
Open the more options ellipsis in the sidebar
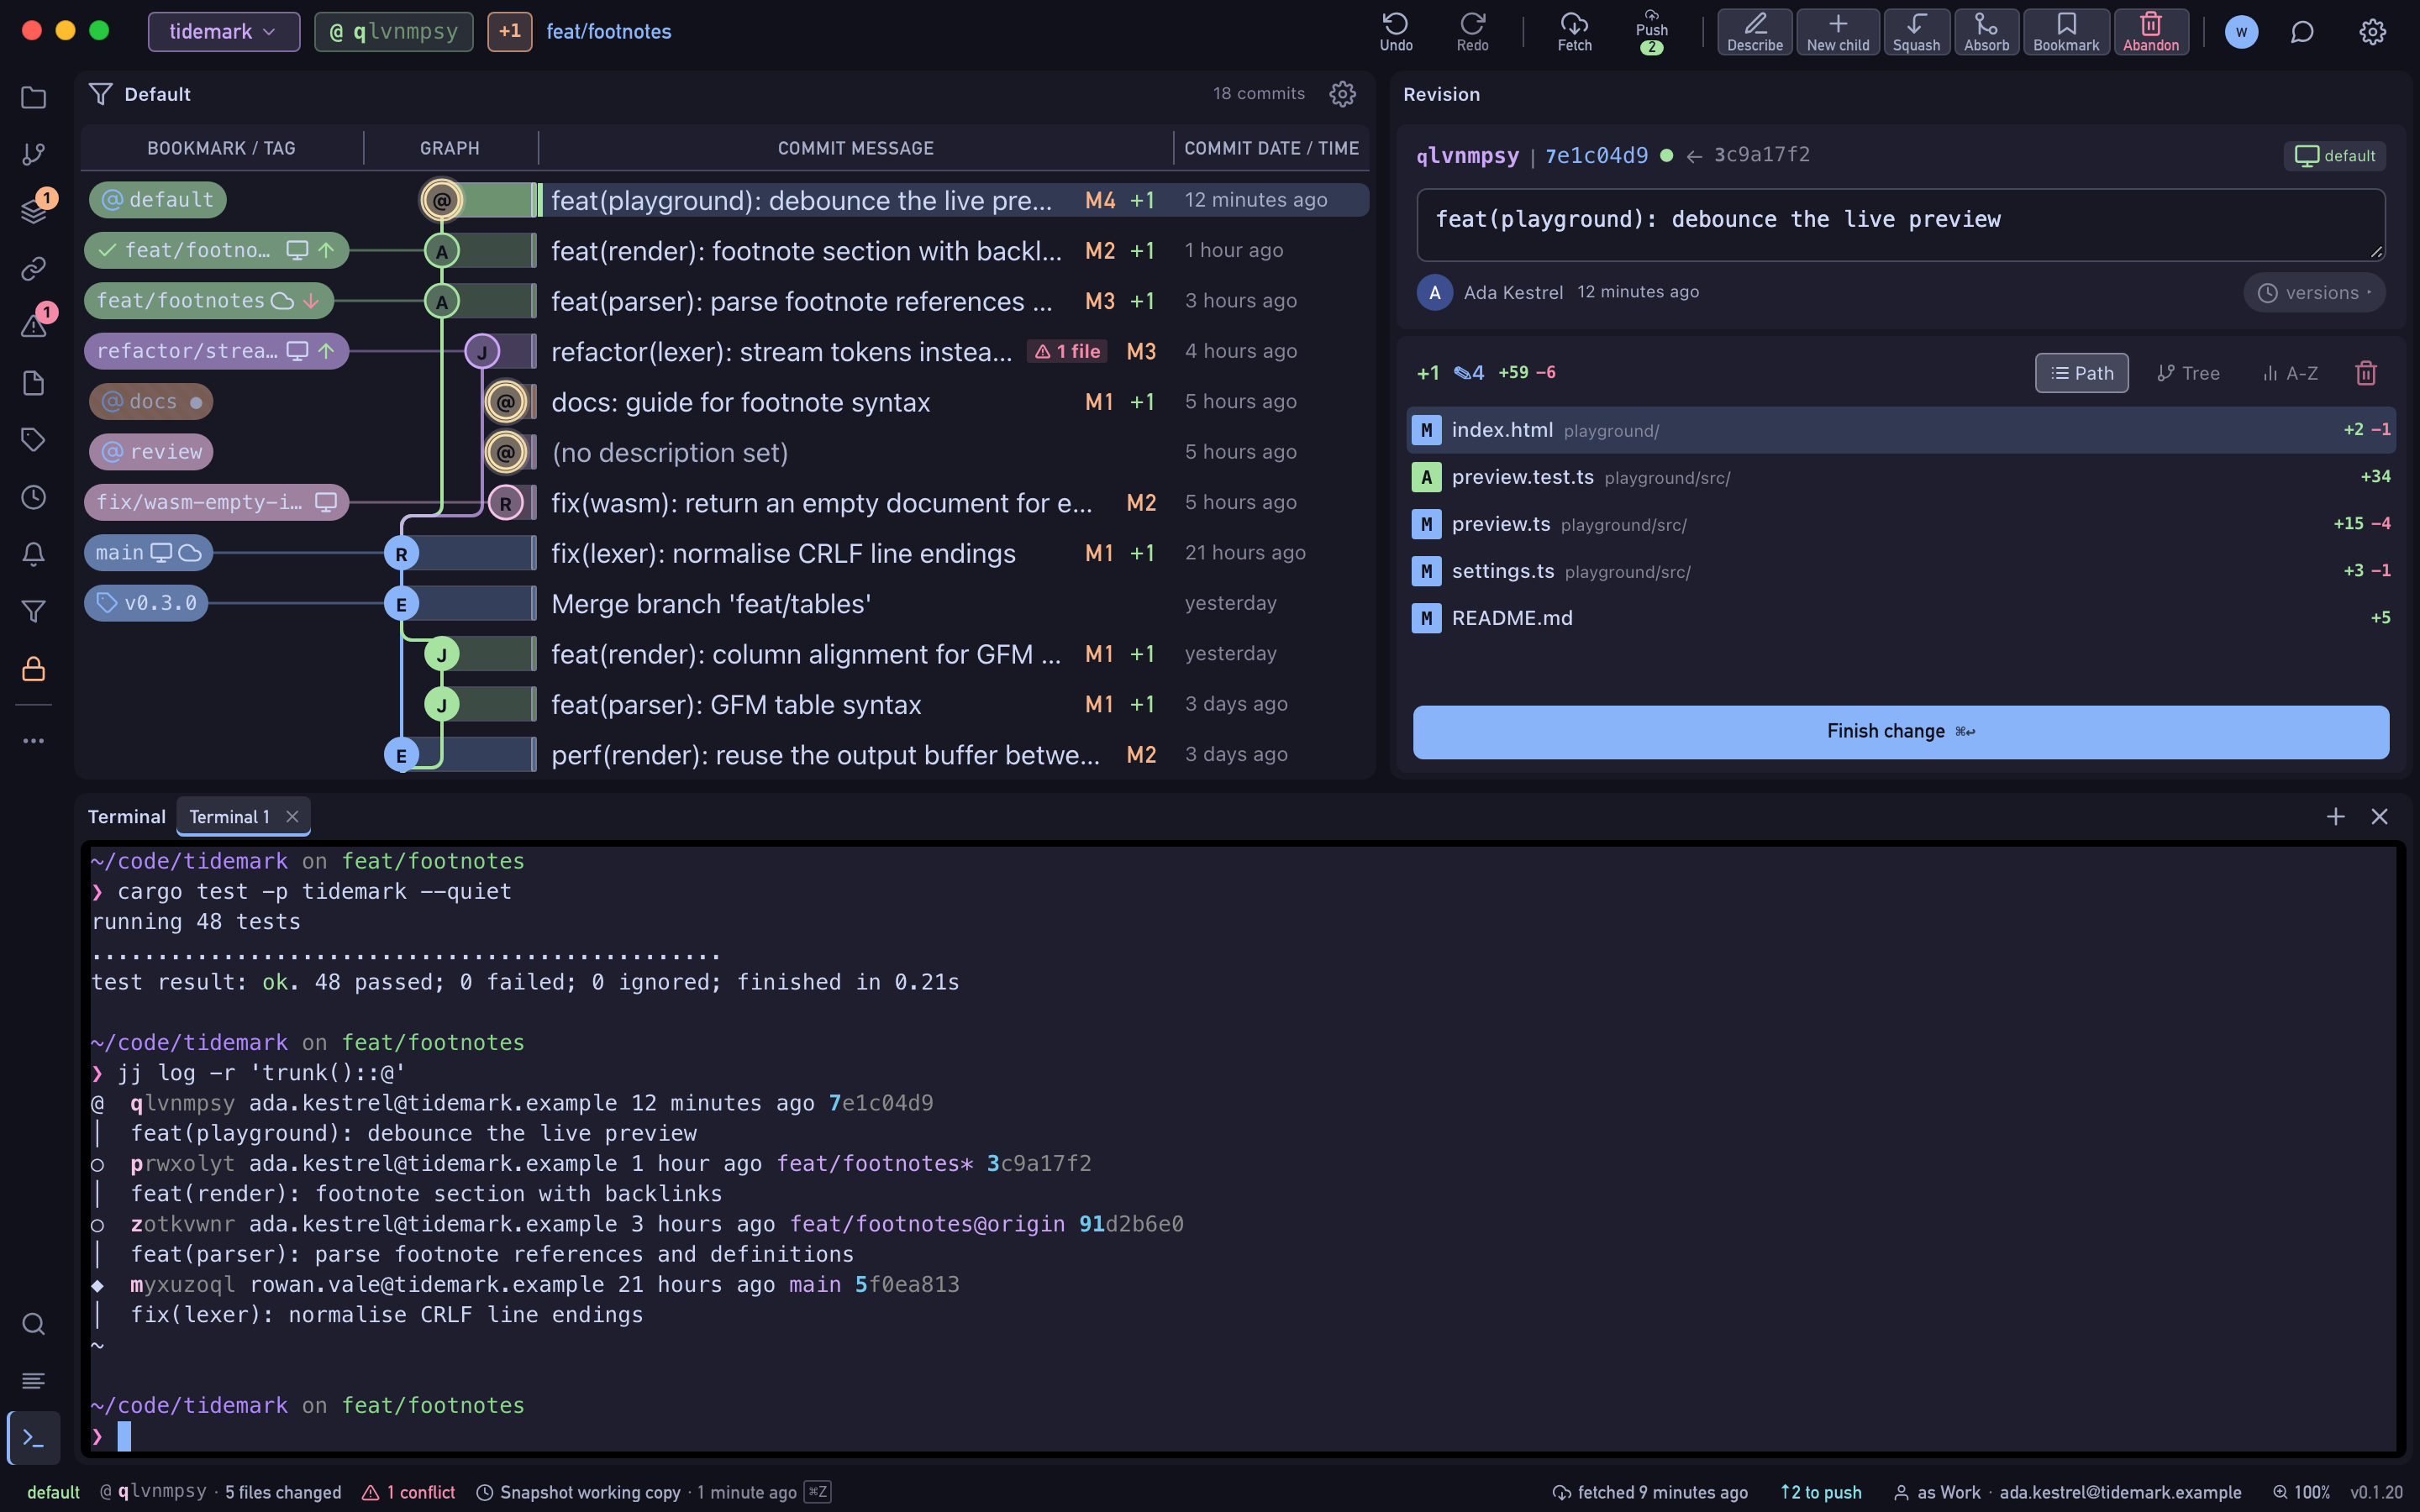click(x=33, y=741)
